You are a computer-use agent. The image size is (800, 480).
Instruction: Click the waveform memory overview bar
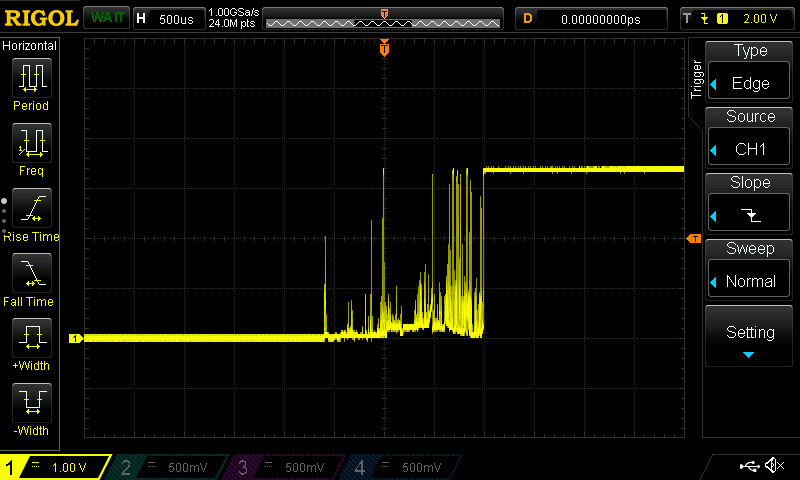pos(383,19)
